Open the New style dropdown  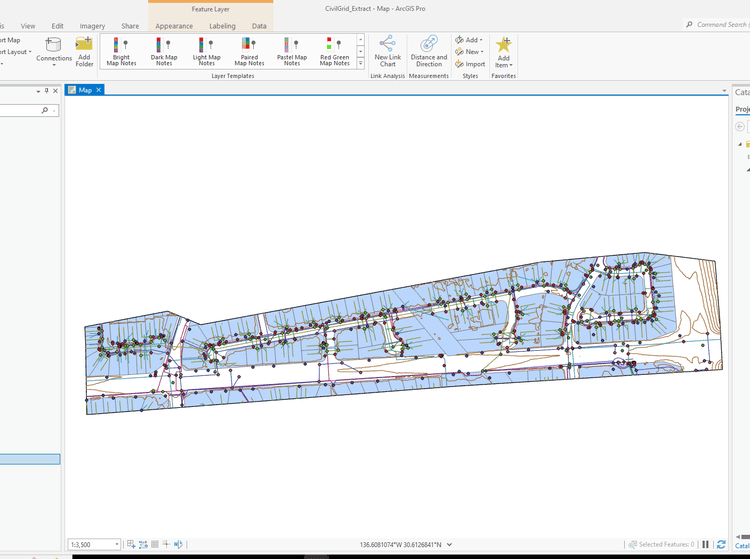[x=469, y=52]
